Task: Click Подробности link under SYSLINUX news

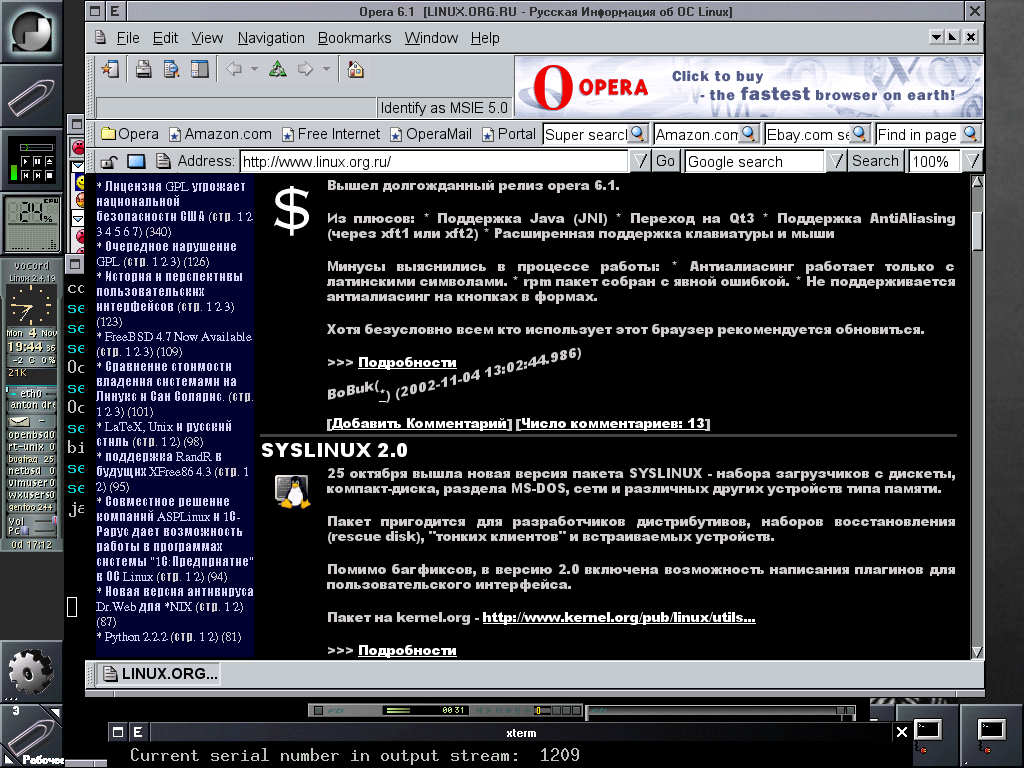Action: pyautogui.click(x=407, y=650)
